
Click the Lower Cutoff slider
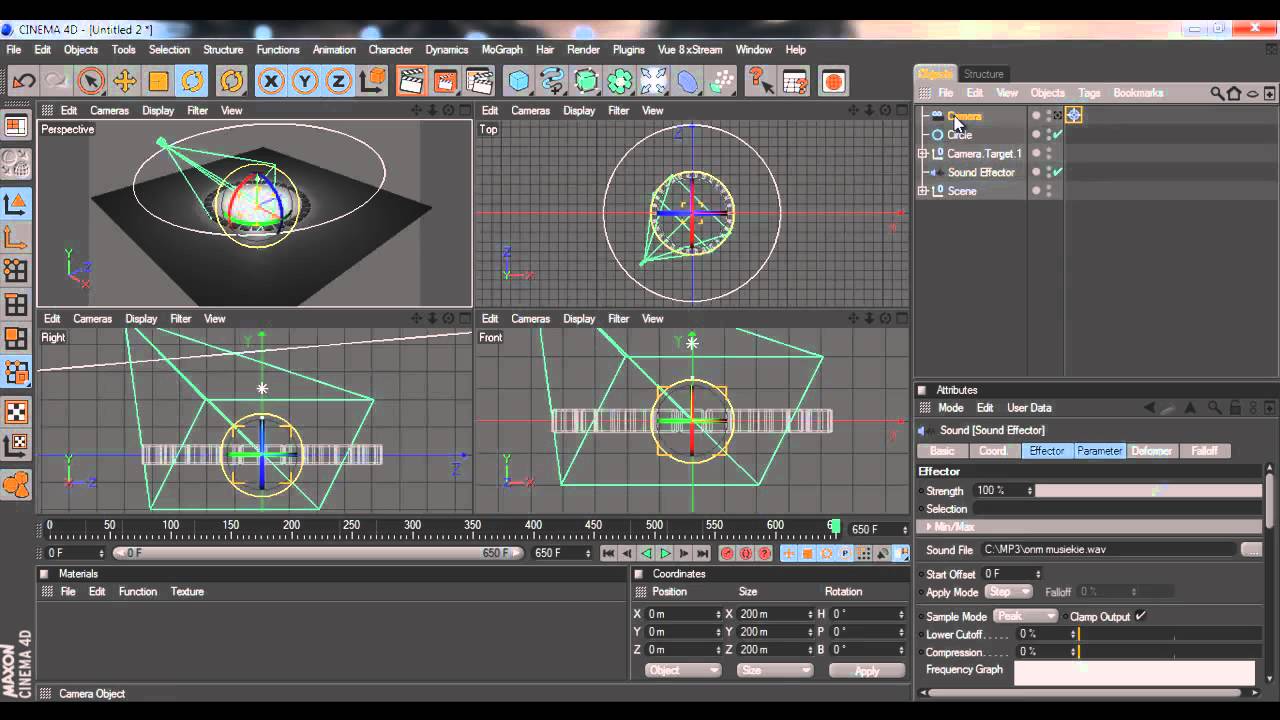pyautogui.click(x=1170, y=634)
